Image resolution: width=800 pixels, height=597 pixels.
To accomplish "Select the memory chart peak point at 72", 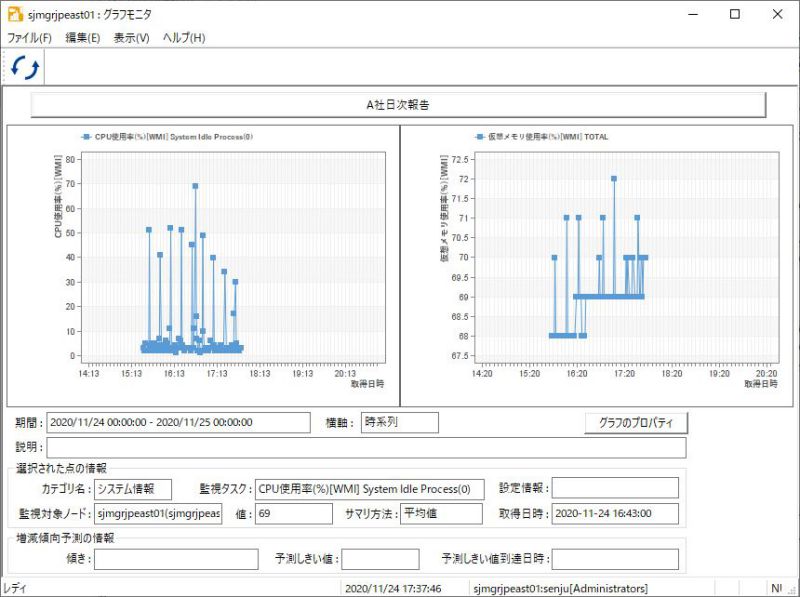I will 614,179.
